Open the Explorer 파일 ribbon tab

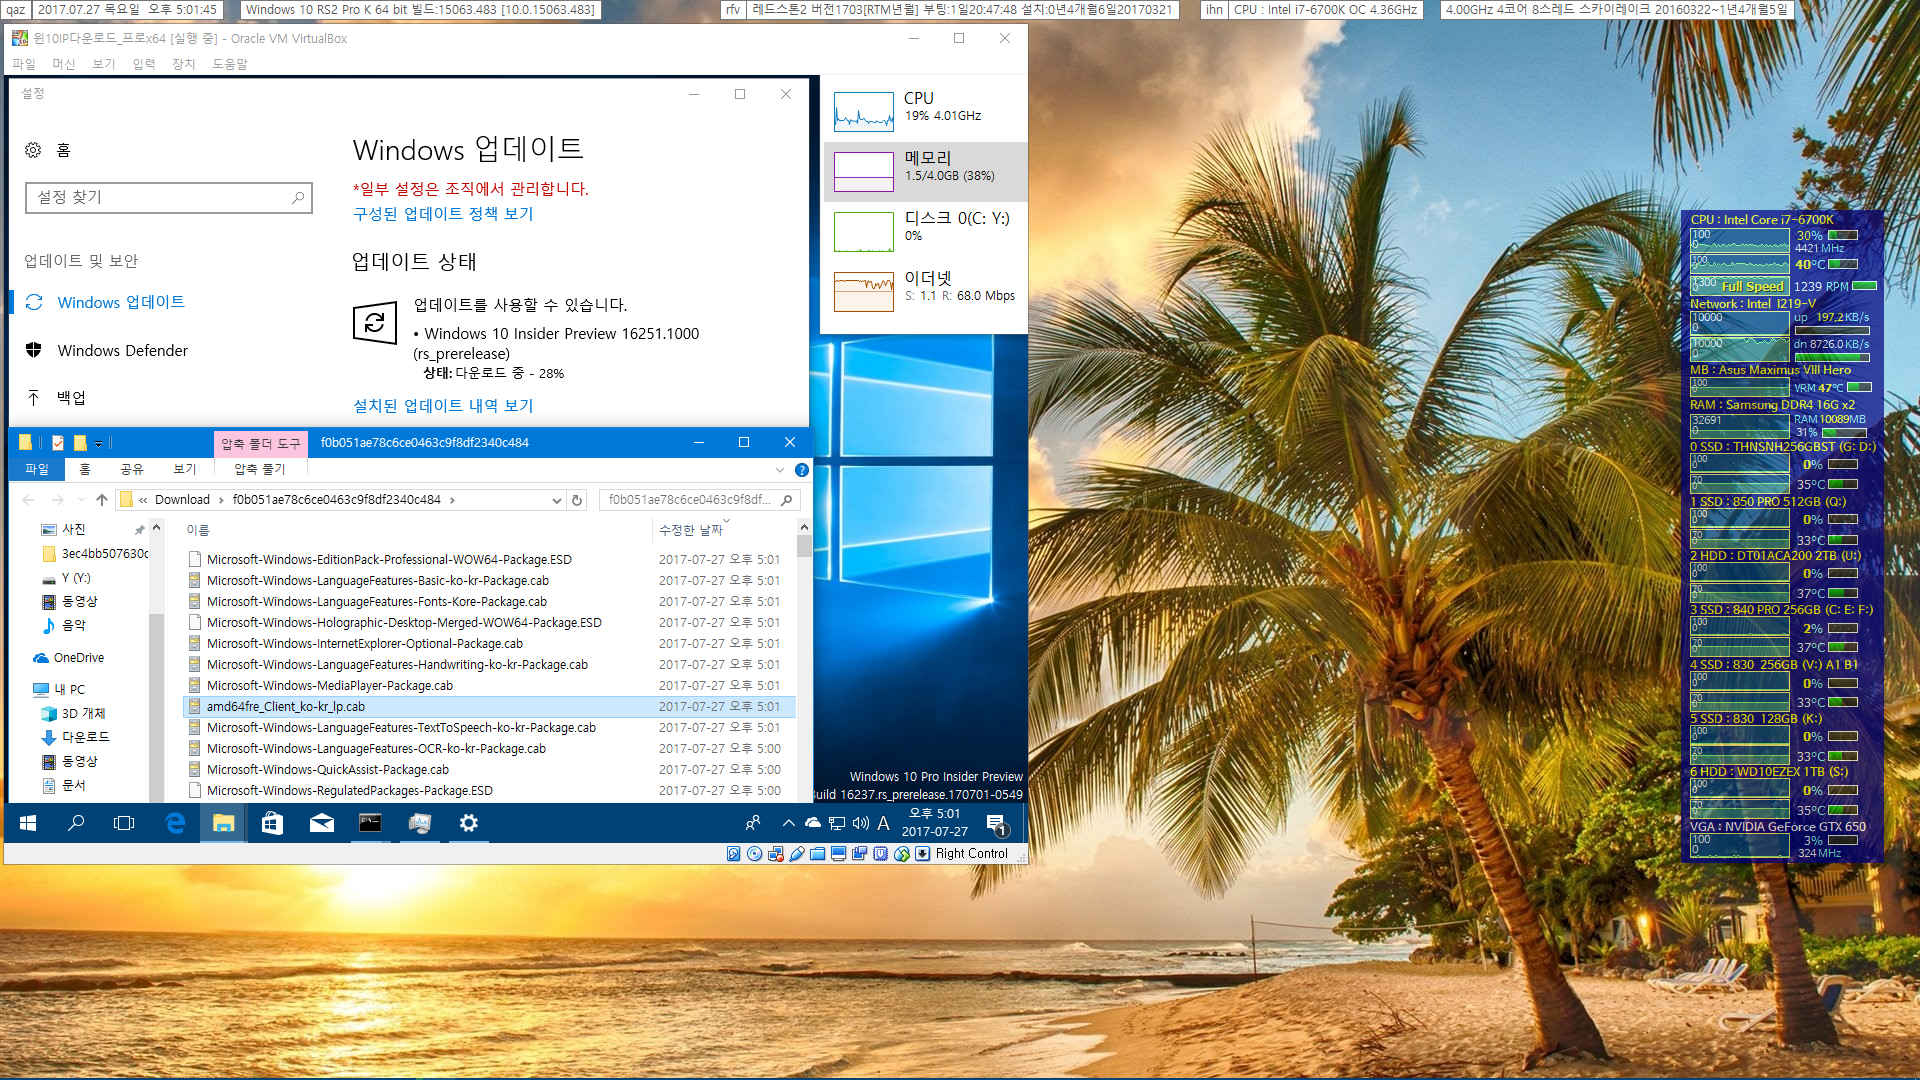coord(36,469)
